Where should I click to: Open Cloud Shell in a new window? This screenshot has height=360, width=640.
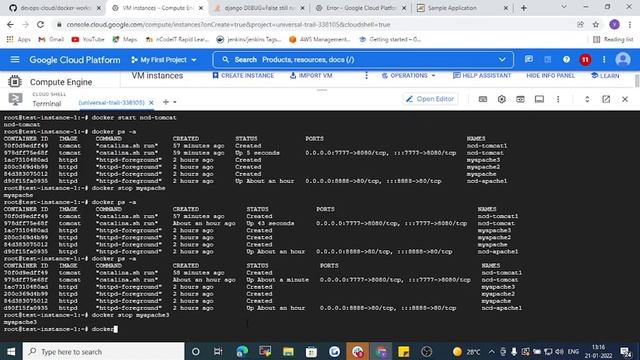(x=606, y=99)
